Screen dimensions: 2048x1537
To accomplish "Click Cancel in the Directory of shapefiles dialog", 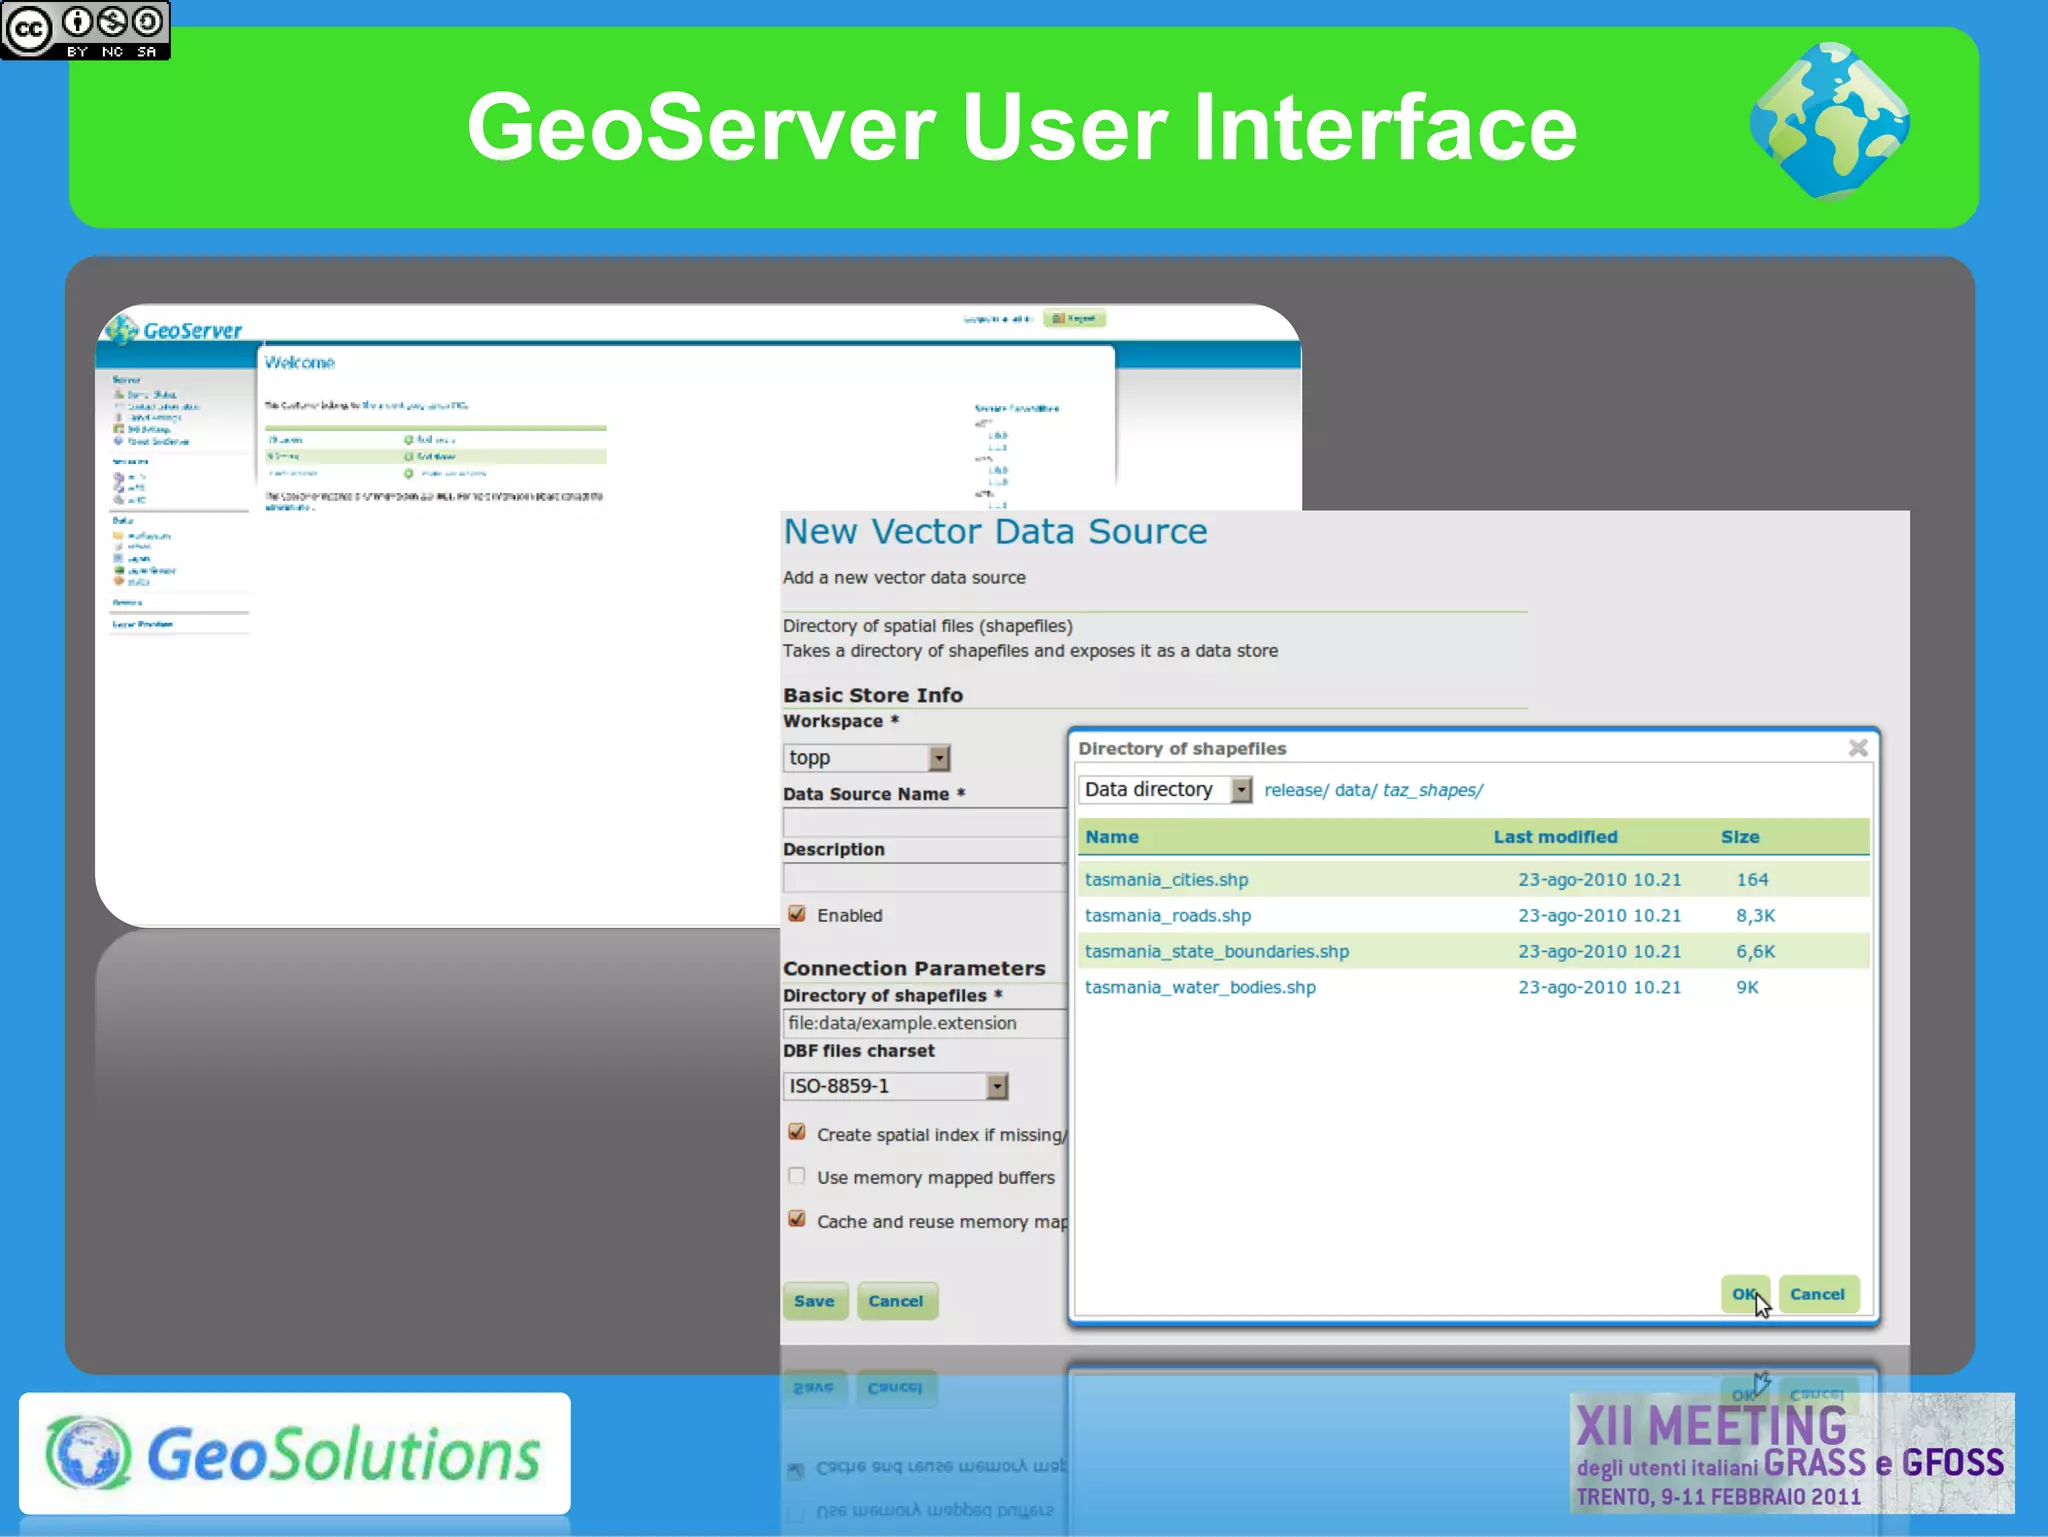I will pyautogui.click(x=1817, y=1294).
